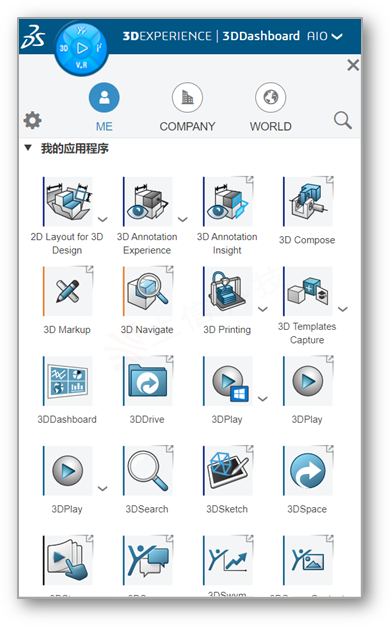
Task: Collapse the 我的应用程序 section
Action: point(28,148)
